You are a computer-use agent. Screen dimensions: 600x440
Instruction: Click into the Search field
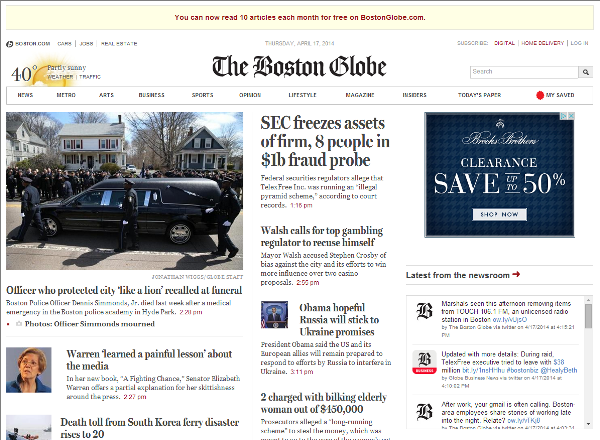point(524,72)
